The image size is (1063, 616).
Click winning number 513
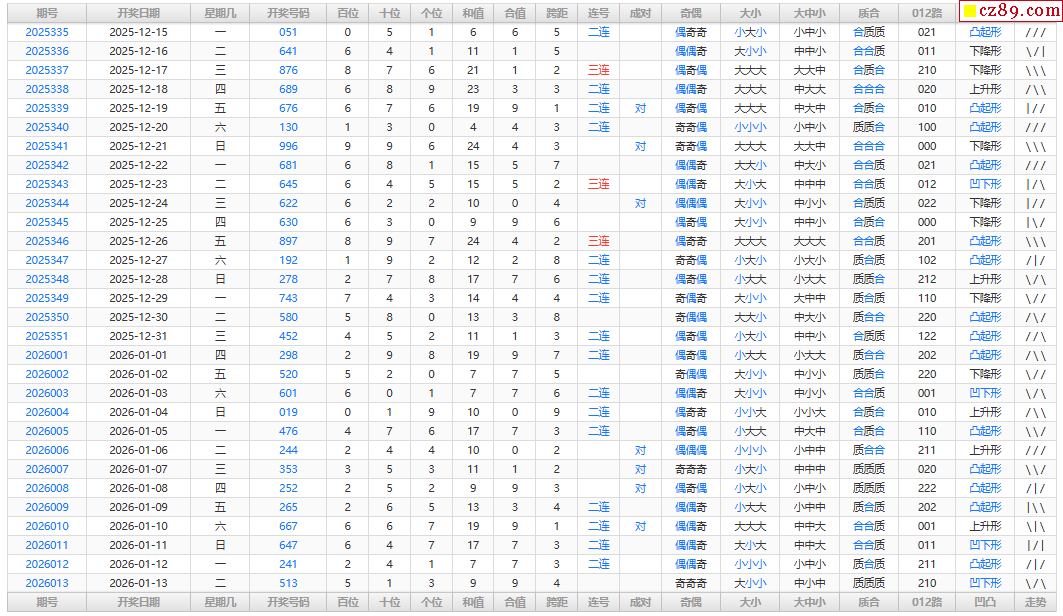[288, 582]
